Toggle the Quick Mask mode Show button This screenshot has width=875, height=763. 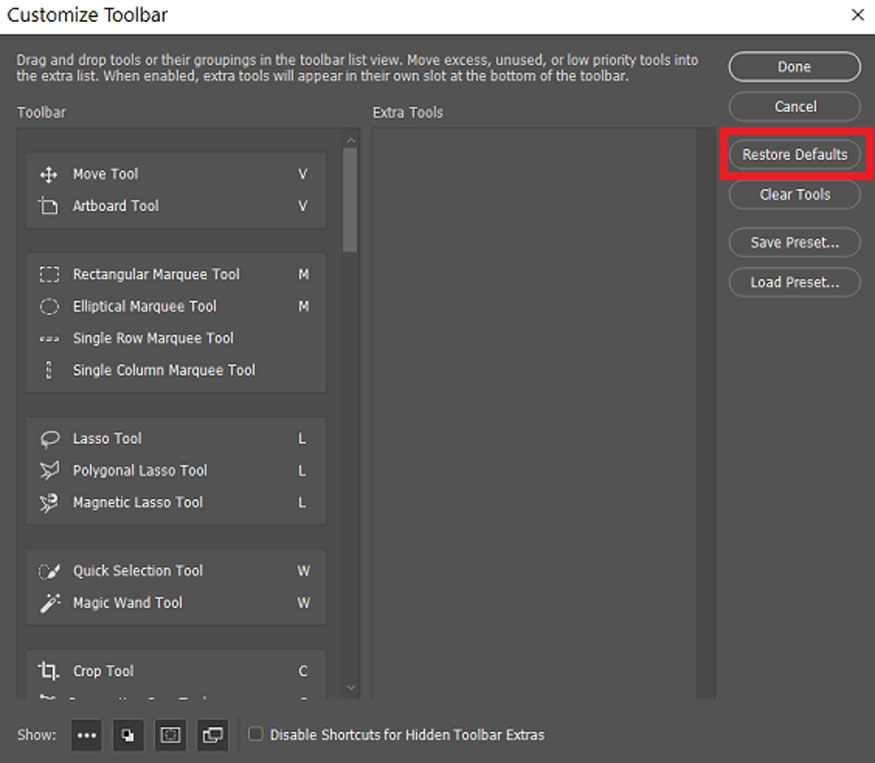pos(171,735)
